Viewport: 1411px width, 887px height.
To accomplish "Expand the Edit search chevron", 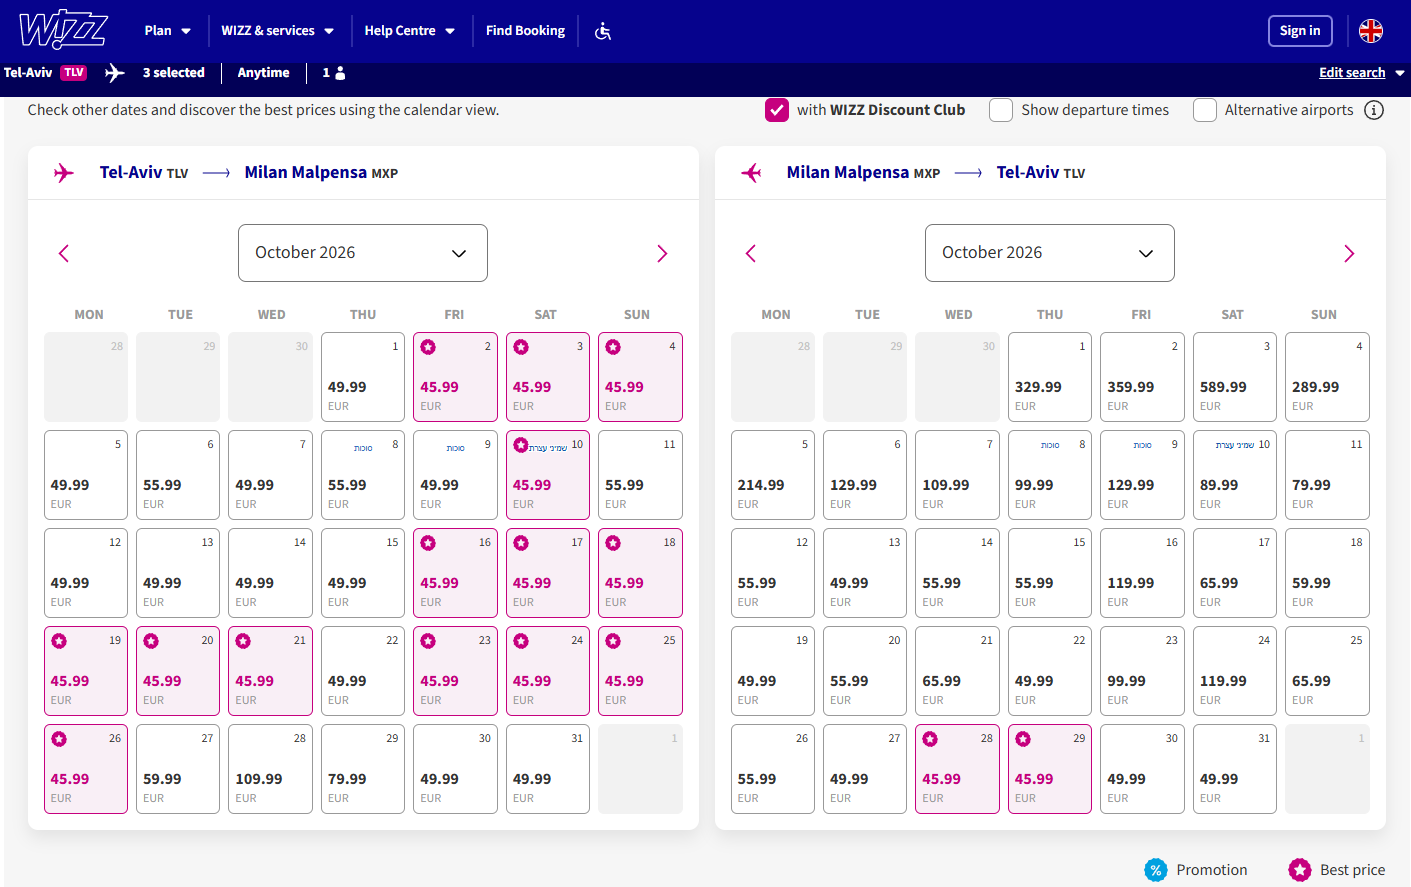I will point(1400,73).
